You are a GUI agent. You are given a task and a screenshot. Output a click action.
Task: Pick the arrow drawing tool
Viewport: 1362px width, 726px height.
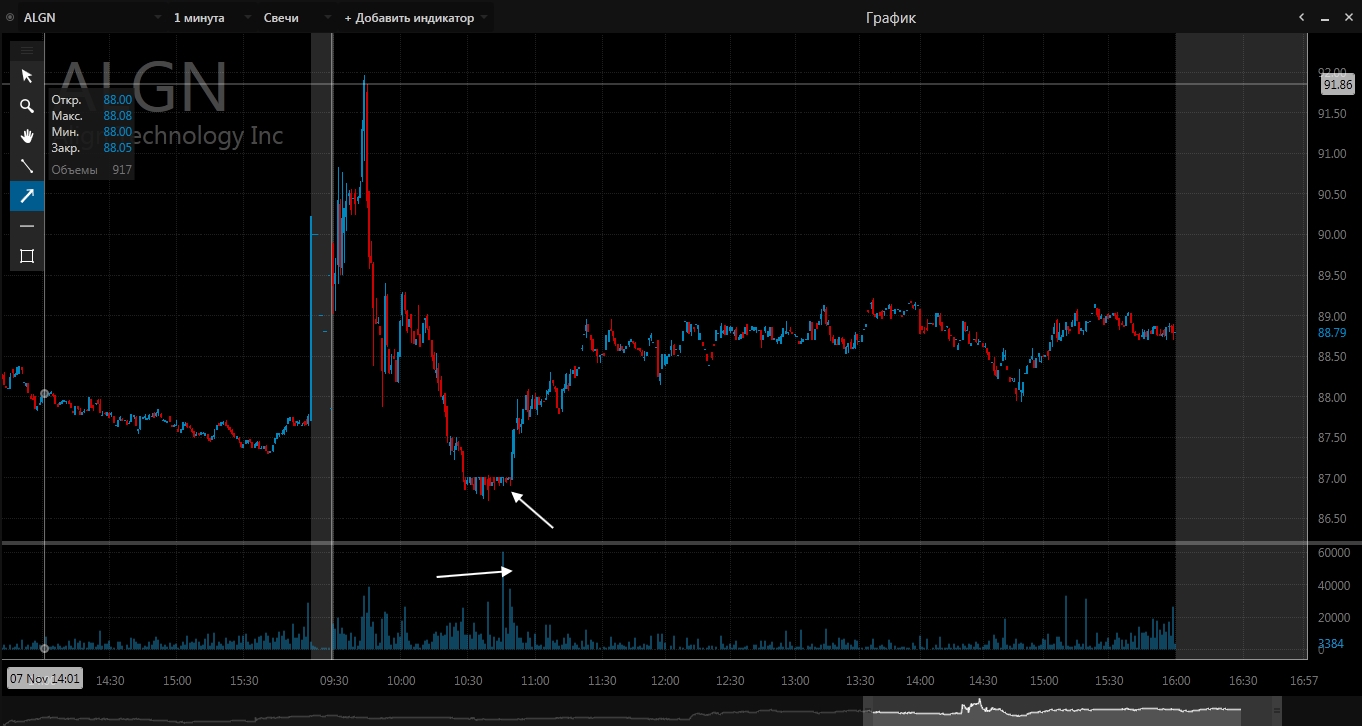[27, 196]
